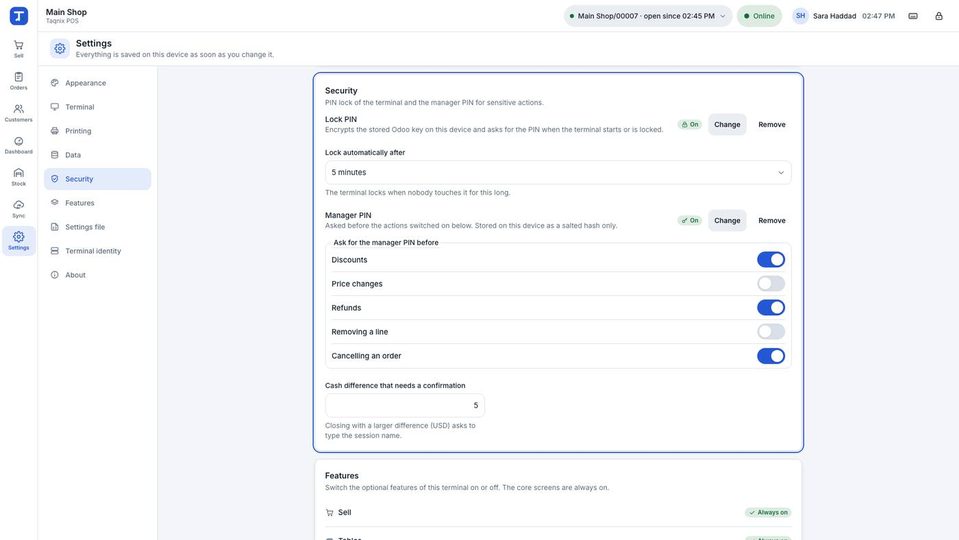959x540 pixels.
Task: Click the Appearance palette icon
Action: tap(54, 83)
